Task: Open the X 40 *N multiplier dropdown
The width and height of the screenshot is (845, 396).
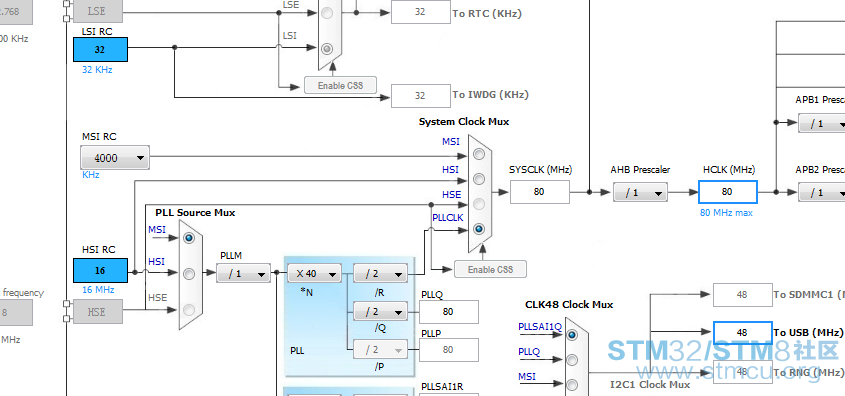Action: tap(314, 274)
